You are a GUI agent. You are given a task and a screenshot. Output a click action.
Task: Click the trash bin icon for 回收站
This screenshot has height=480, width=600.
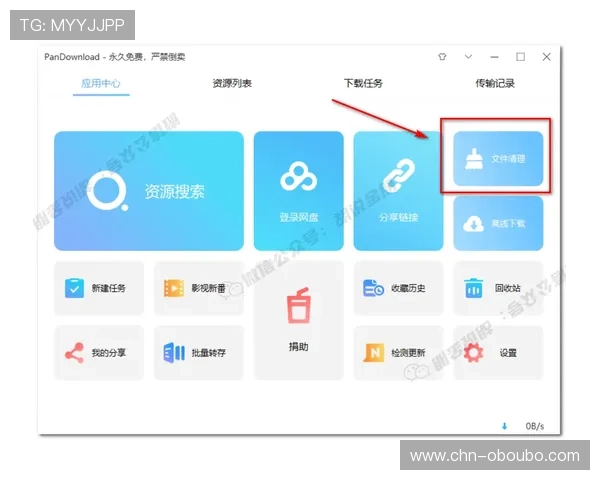tap(473, 288)
